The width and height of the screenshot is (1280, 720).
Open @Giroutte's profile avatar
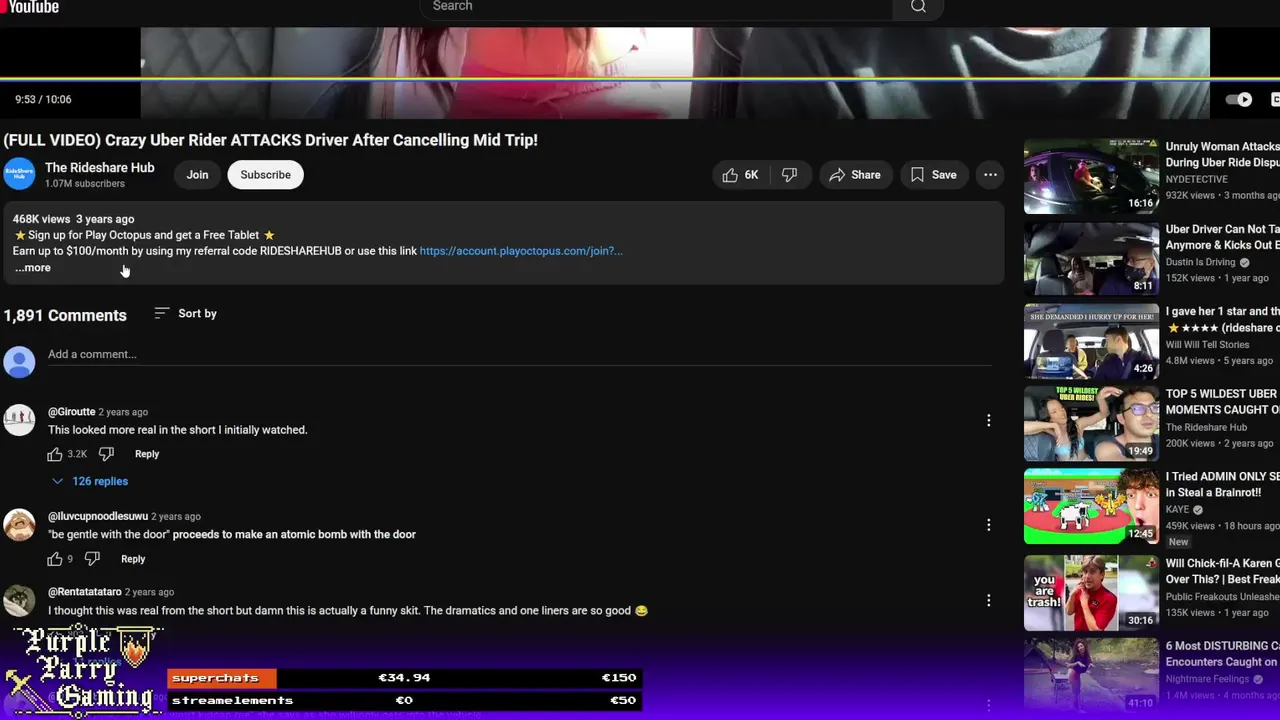(x=19, y=420)
